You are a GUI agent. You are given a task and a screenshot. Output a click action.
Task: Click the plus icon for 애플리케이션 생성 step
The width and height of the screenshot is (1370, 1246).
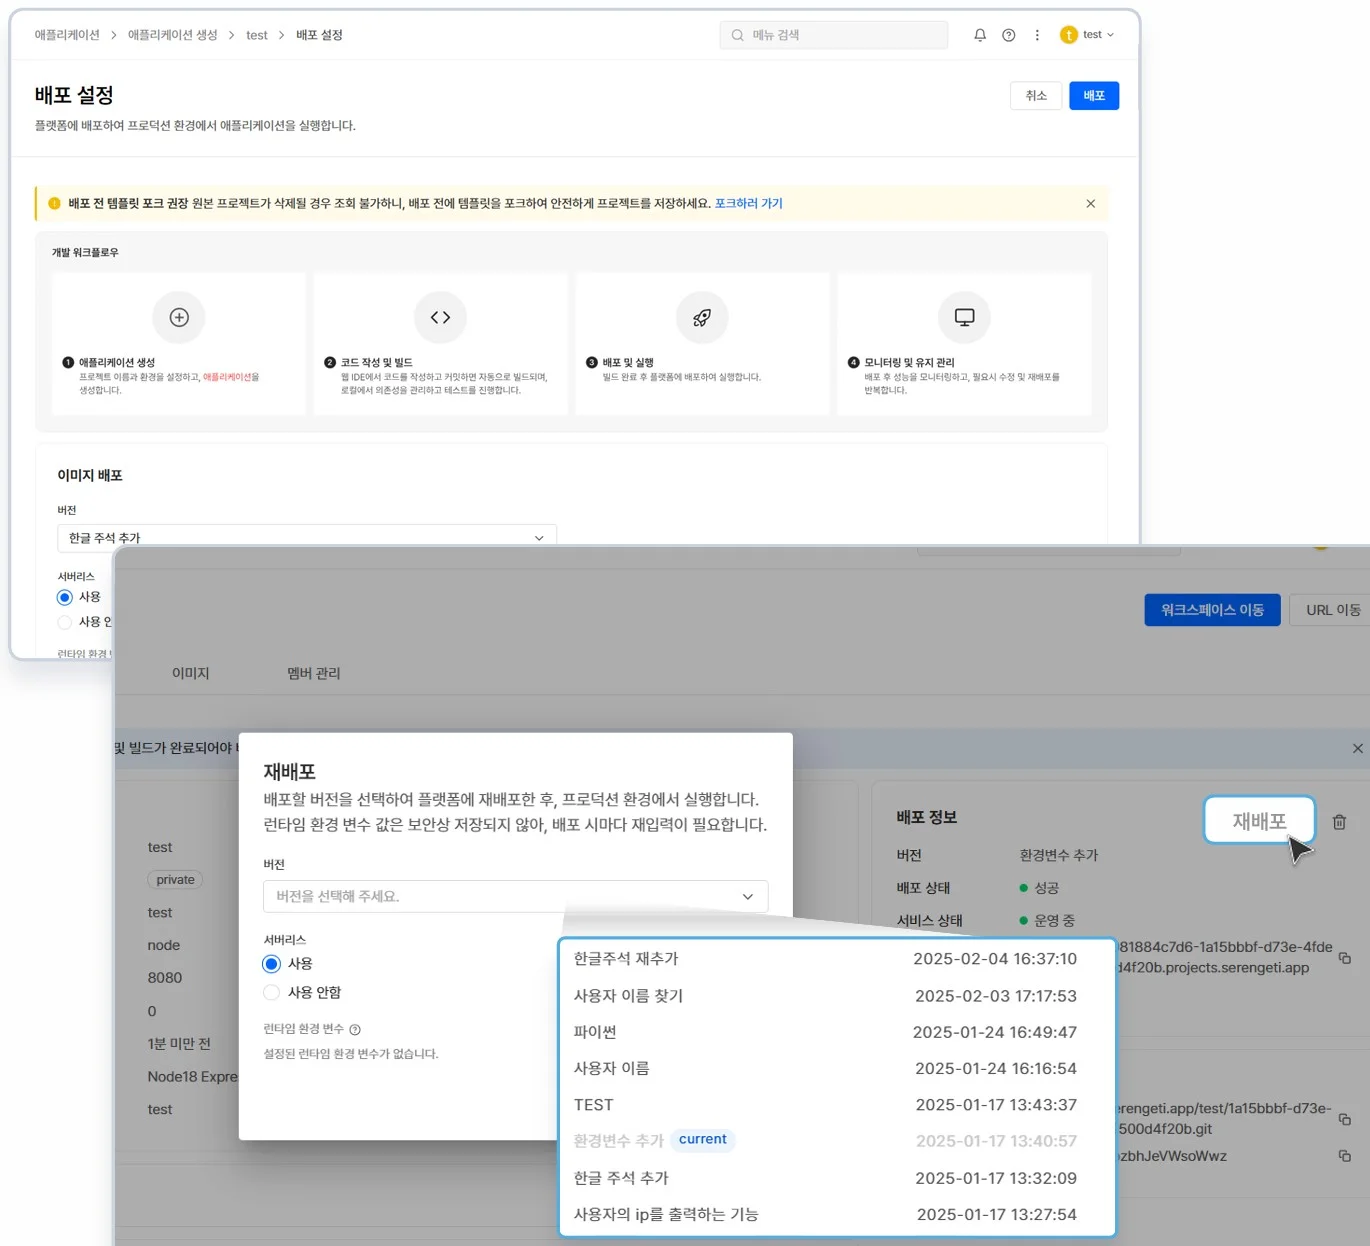pyautogui.click(x=179, y=317)
